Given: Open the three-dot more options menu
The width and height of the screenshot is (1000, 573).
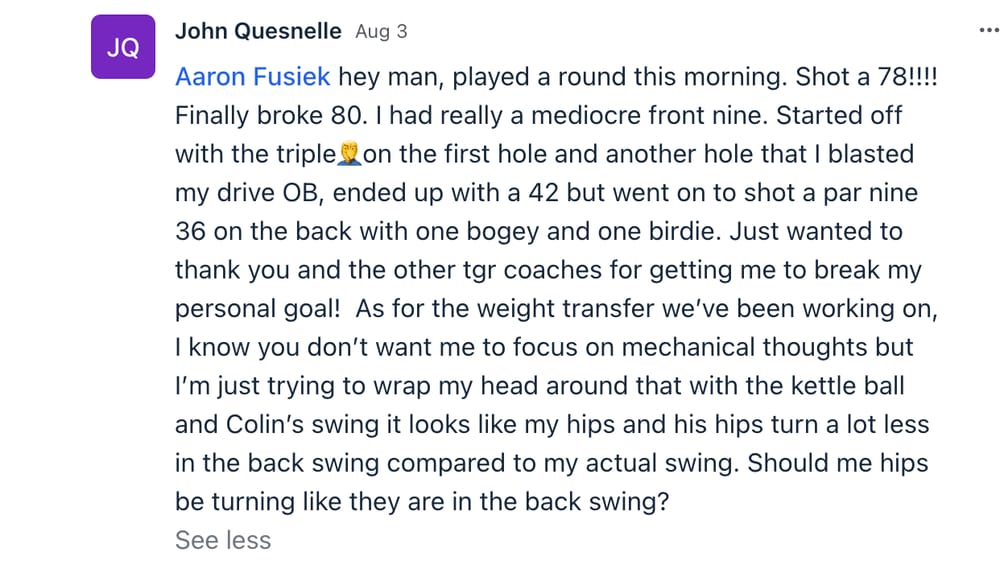Looking at the screenshot, I should [x=989, y=30].
